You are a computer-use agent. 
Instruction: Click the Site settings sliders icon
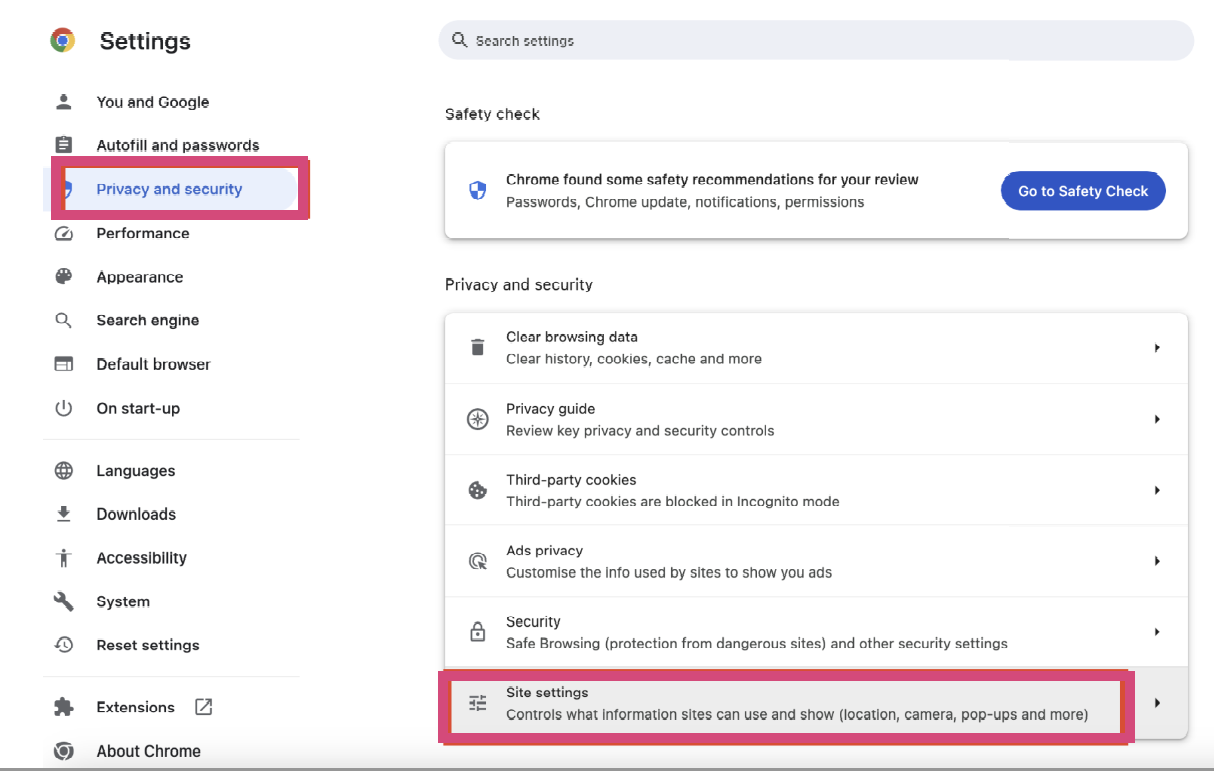[x=478, y=703]
